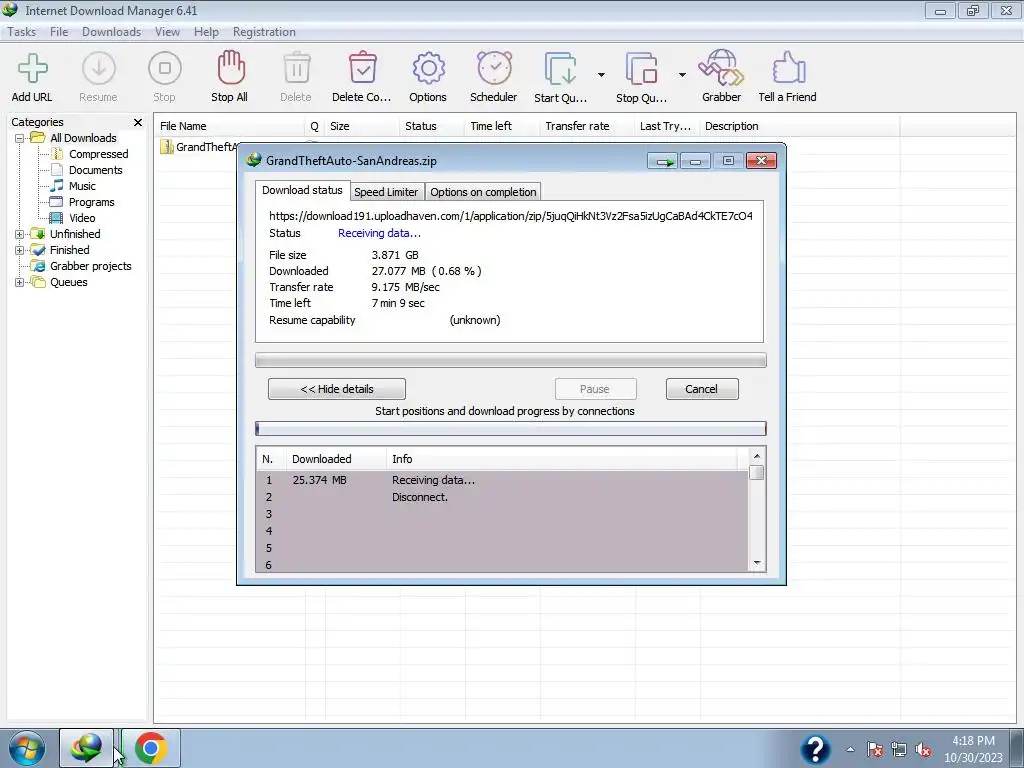
Task: Open the Start Queue dropdown arrow
Action: click(x=601, y=75)
